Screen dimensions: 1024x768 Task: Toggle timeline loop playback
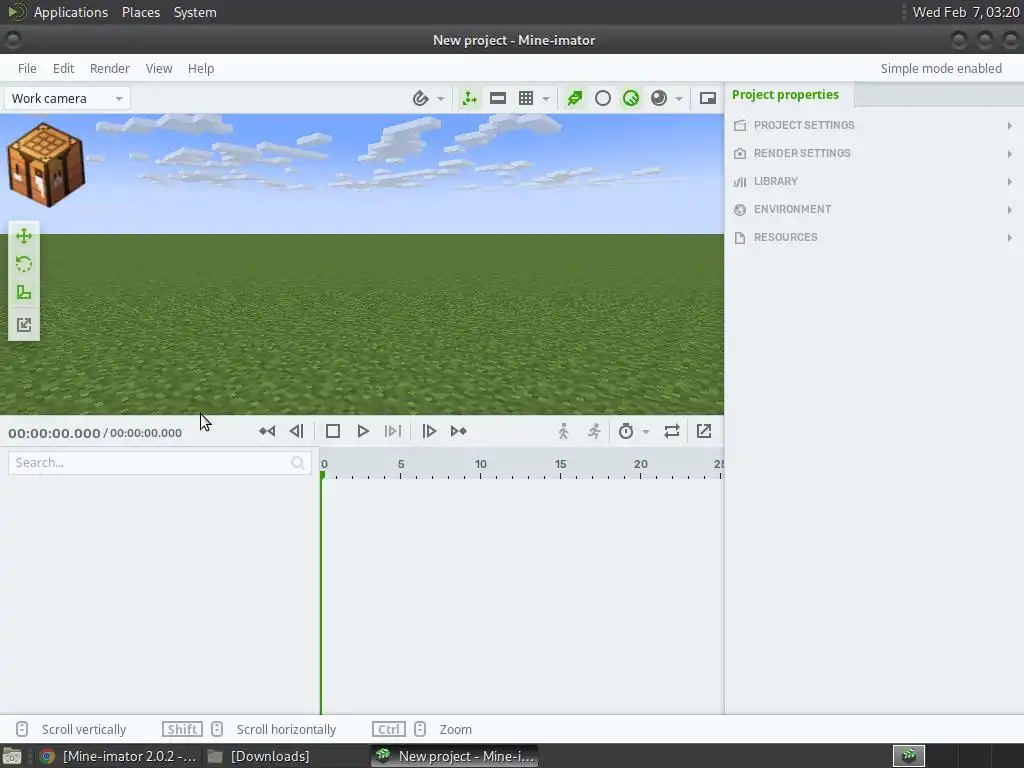[672, 432]
